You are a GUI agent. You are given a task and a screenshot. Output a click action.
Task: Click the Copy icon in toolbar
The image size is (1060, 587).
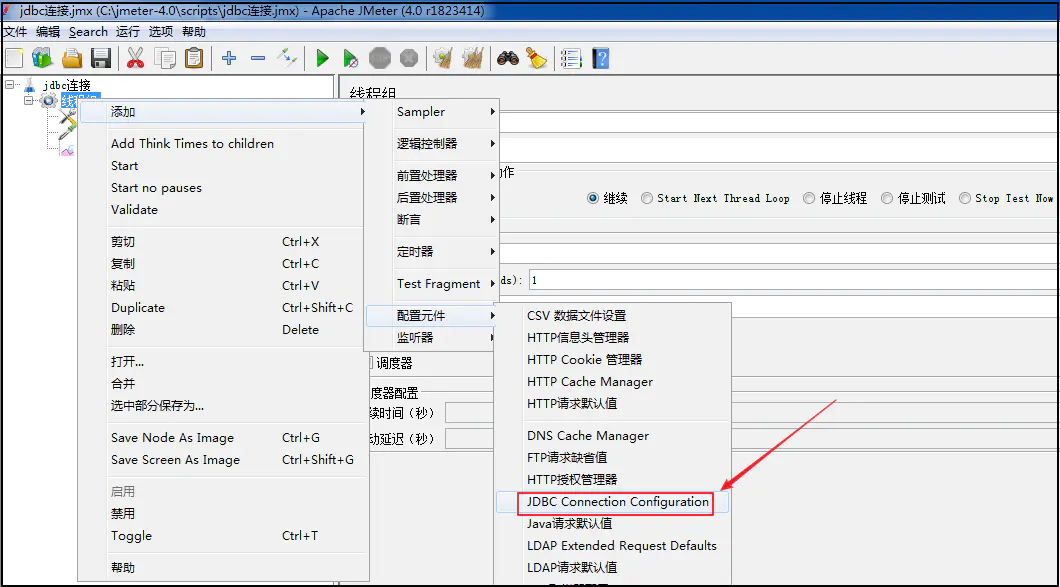click(x=164, y=59)
